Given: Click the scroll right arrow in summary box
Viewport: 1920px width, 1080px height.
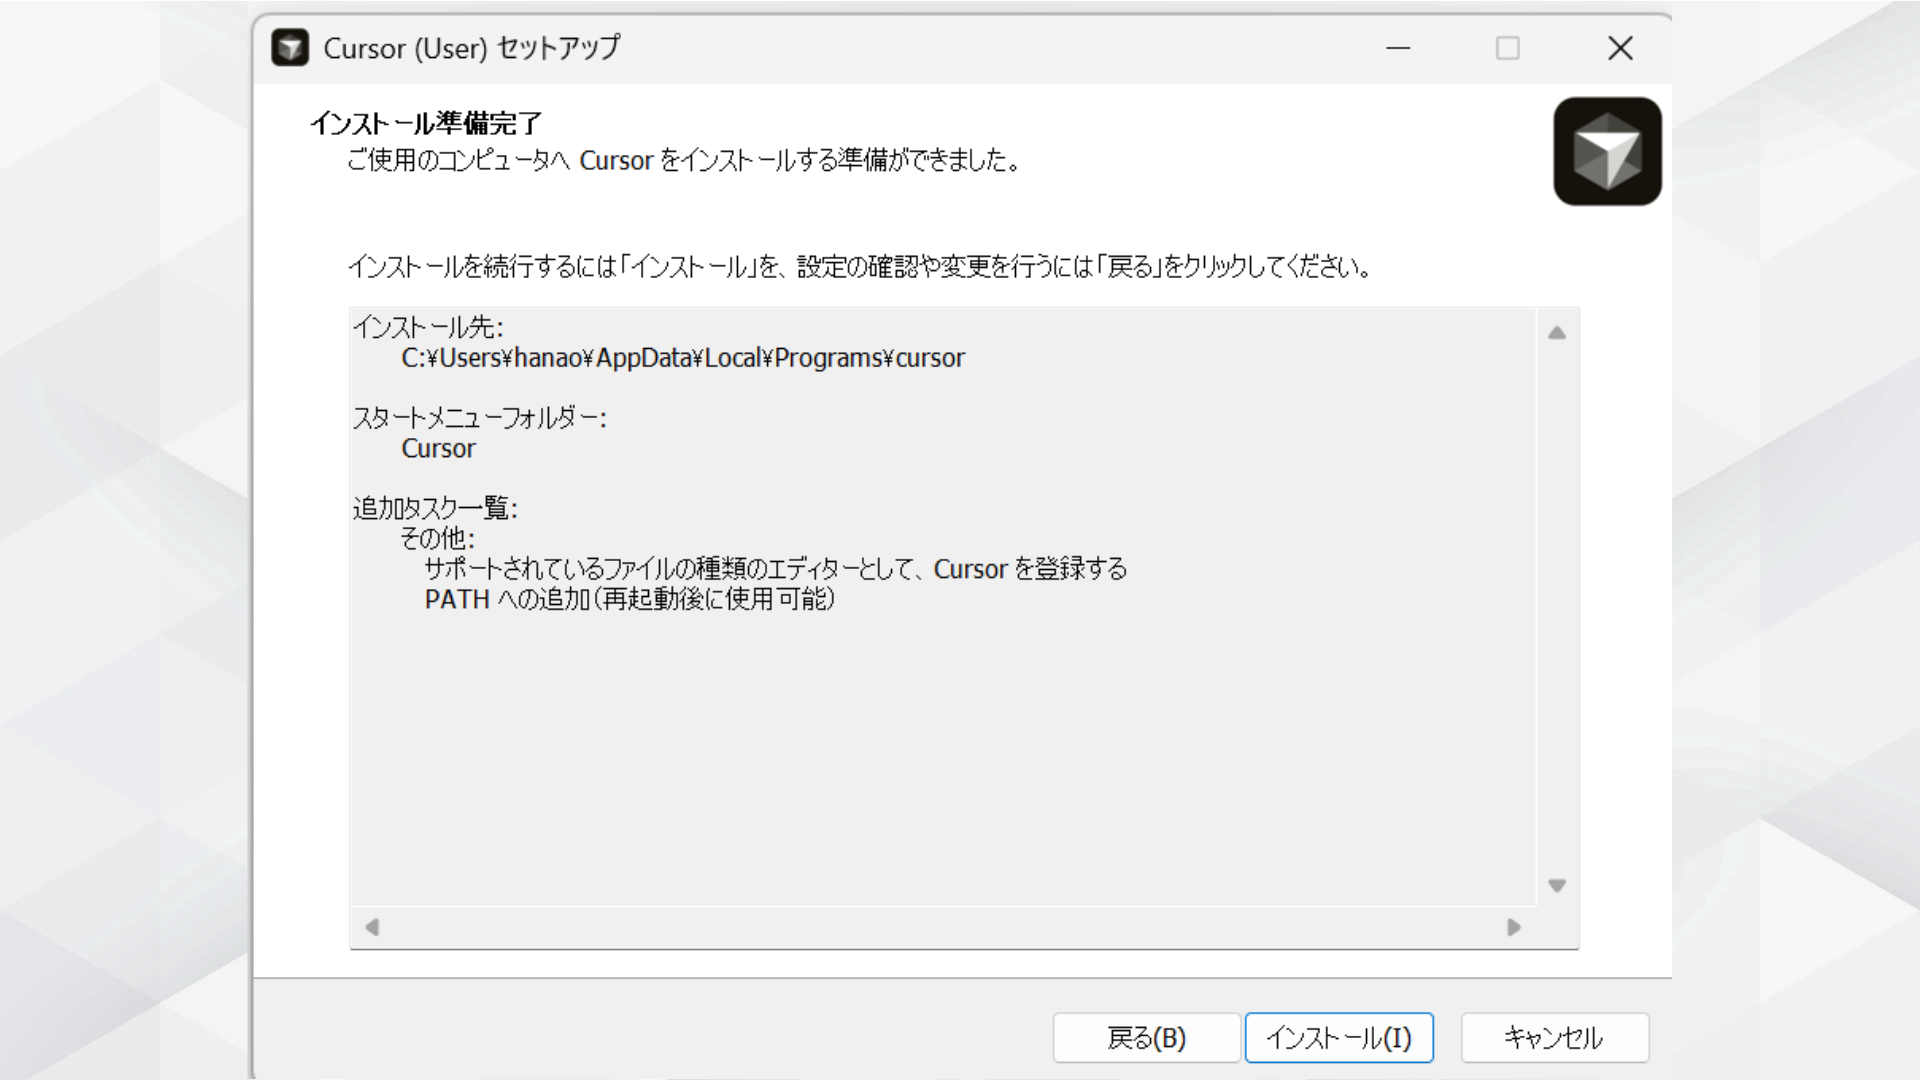Looking at the screenshot, I should pyautogui.click(x=1514, y=927).
